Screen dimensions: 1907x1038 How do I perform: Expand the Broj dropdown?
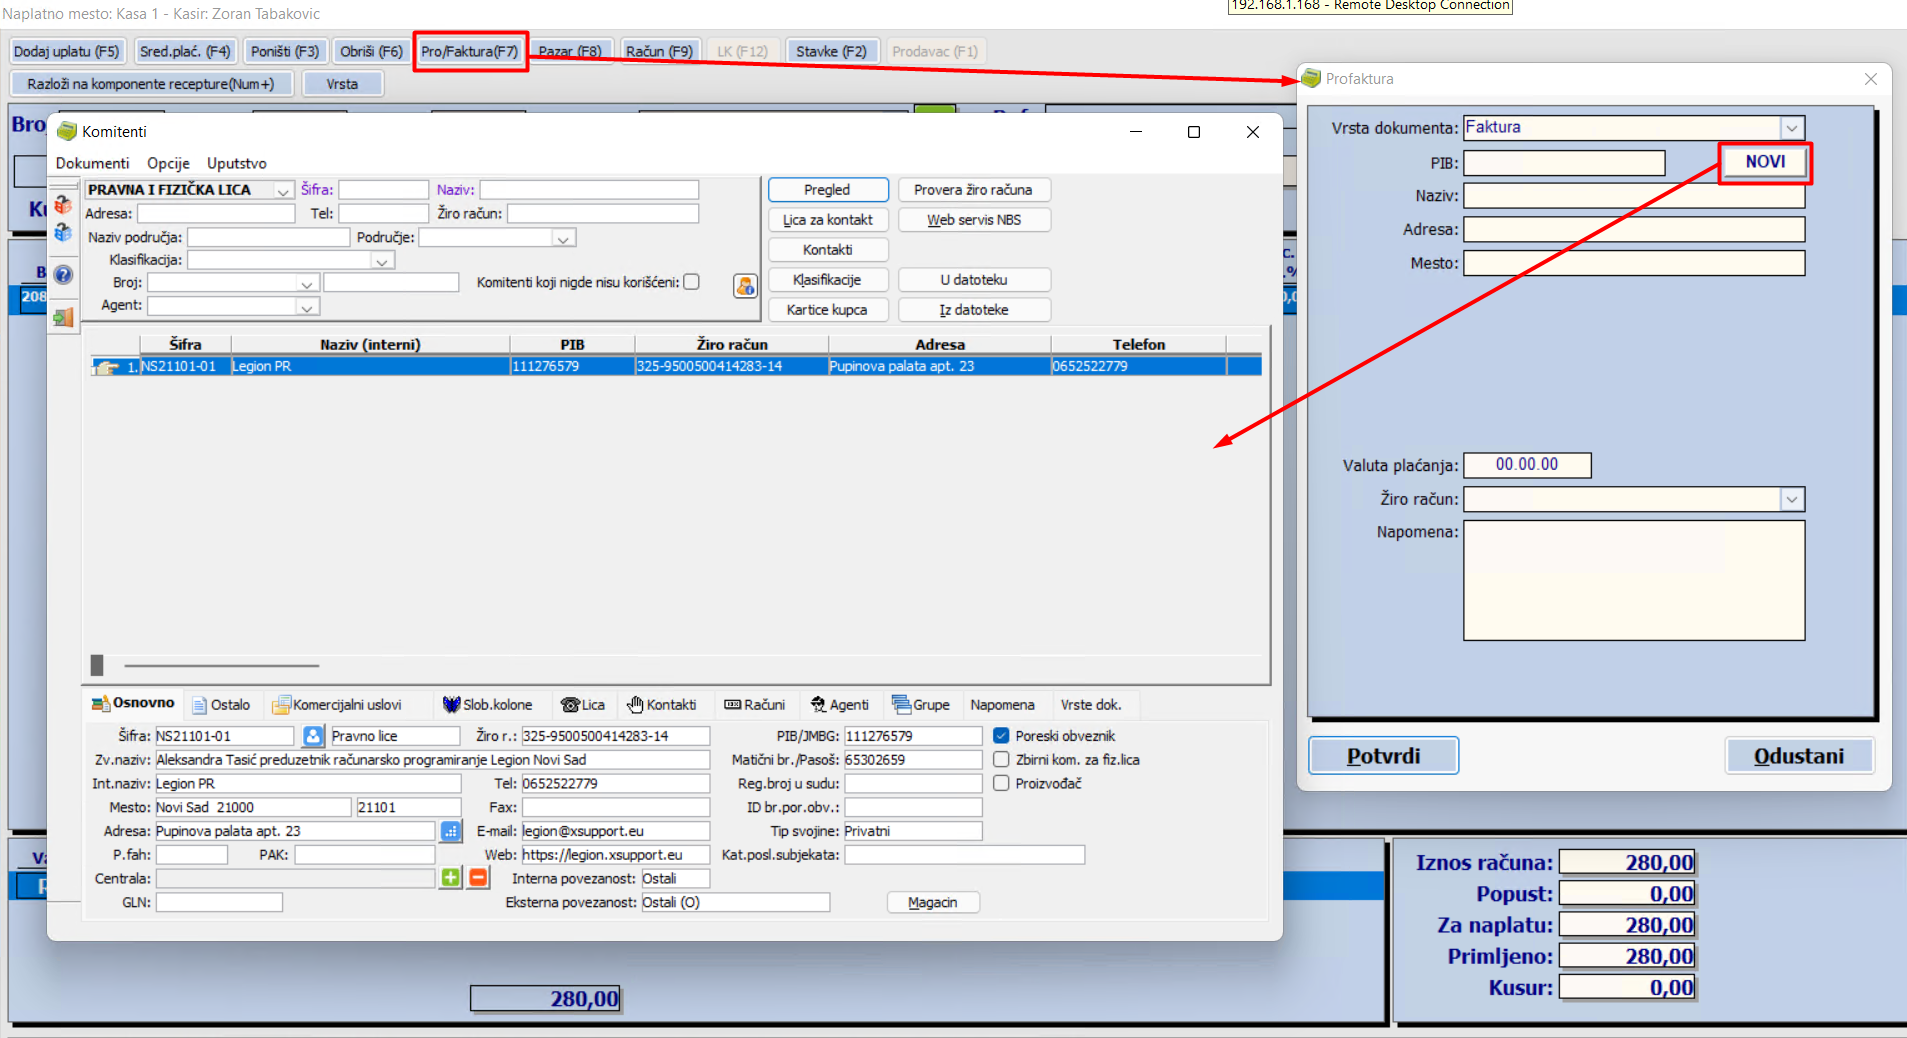coord(307,283)
